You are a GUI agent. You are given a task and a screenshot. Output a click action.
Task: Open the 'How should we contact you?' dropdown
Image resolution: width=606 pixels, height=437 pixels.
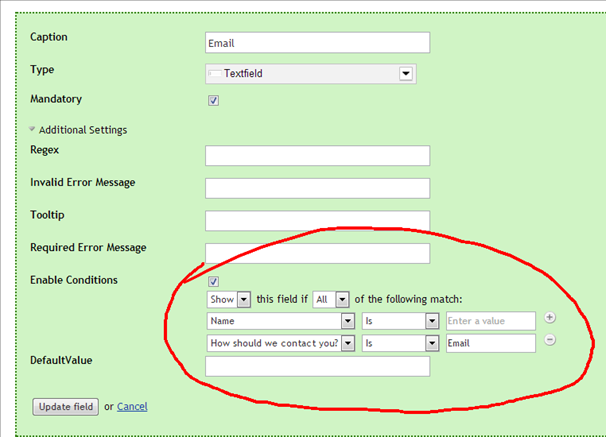coord(281,343)
